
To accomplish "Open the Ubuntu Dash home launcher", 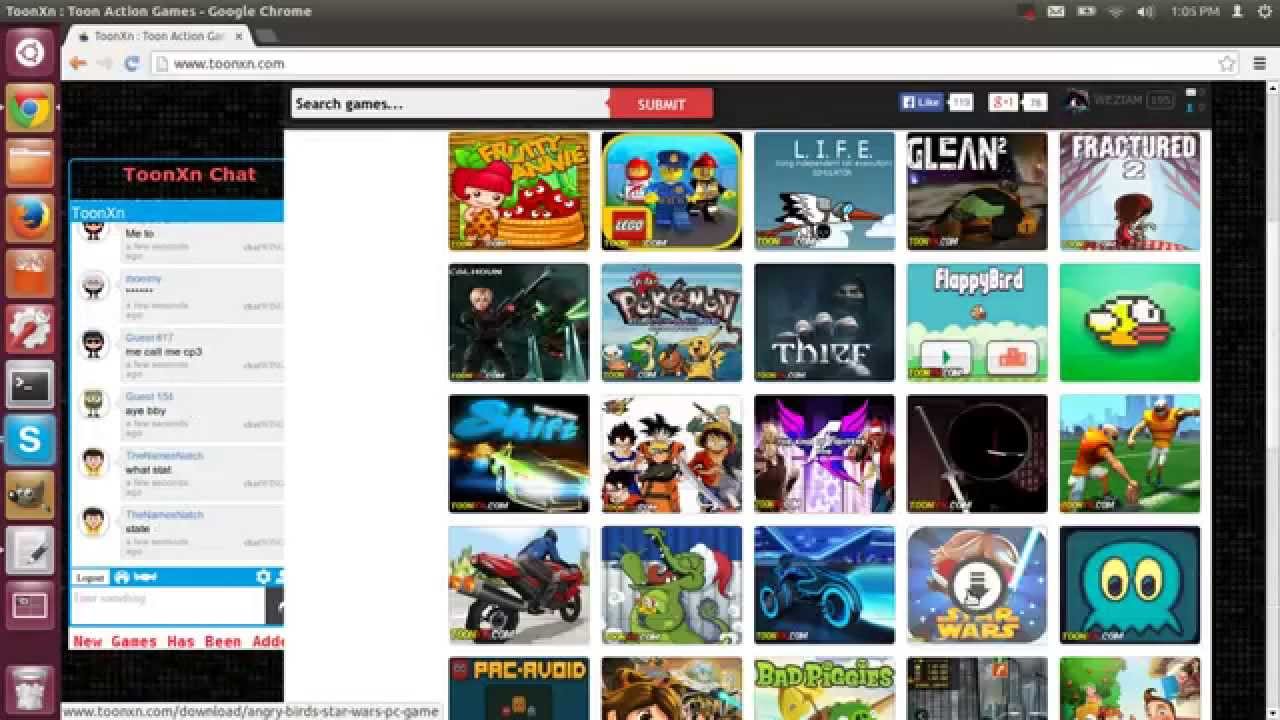I will 30,52.
